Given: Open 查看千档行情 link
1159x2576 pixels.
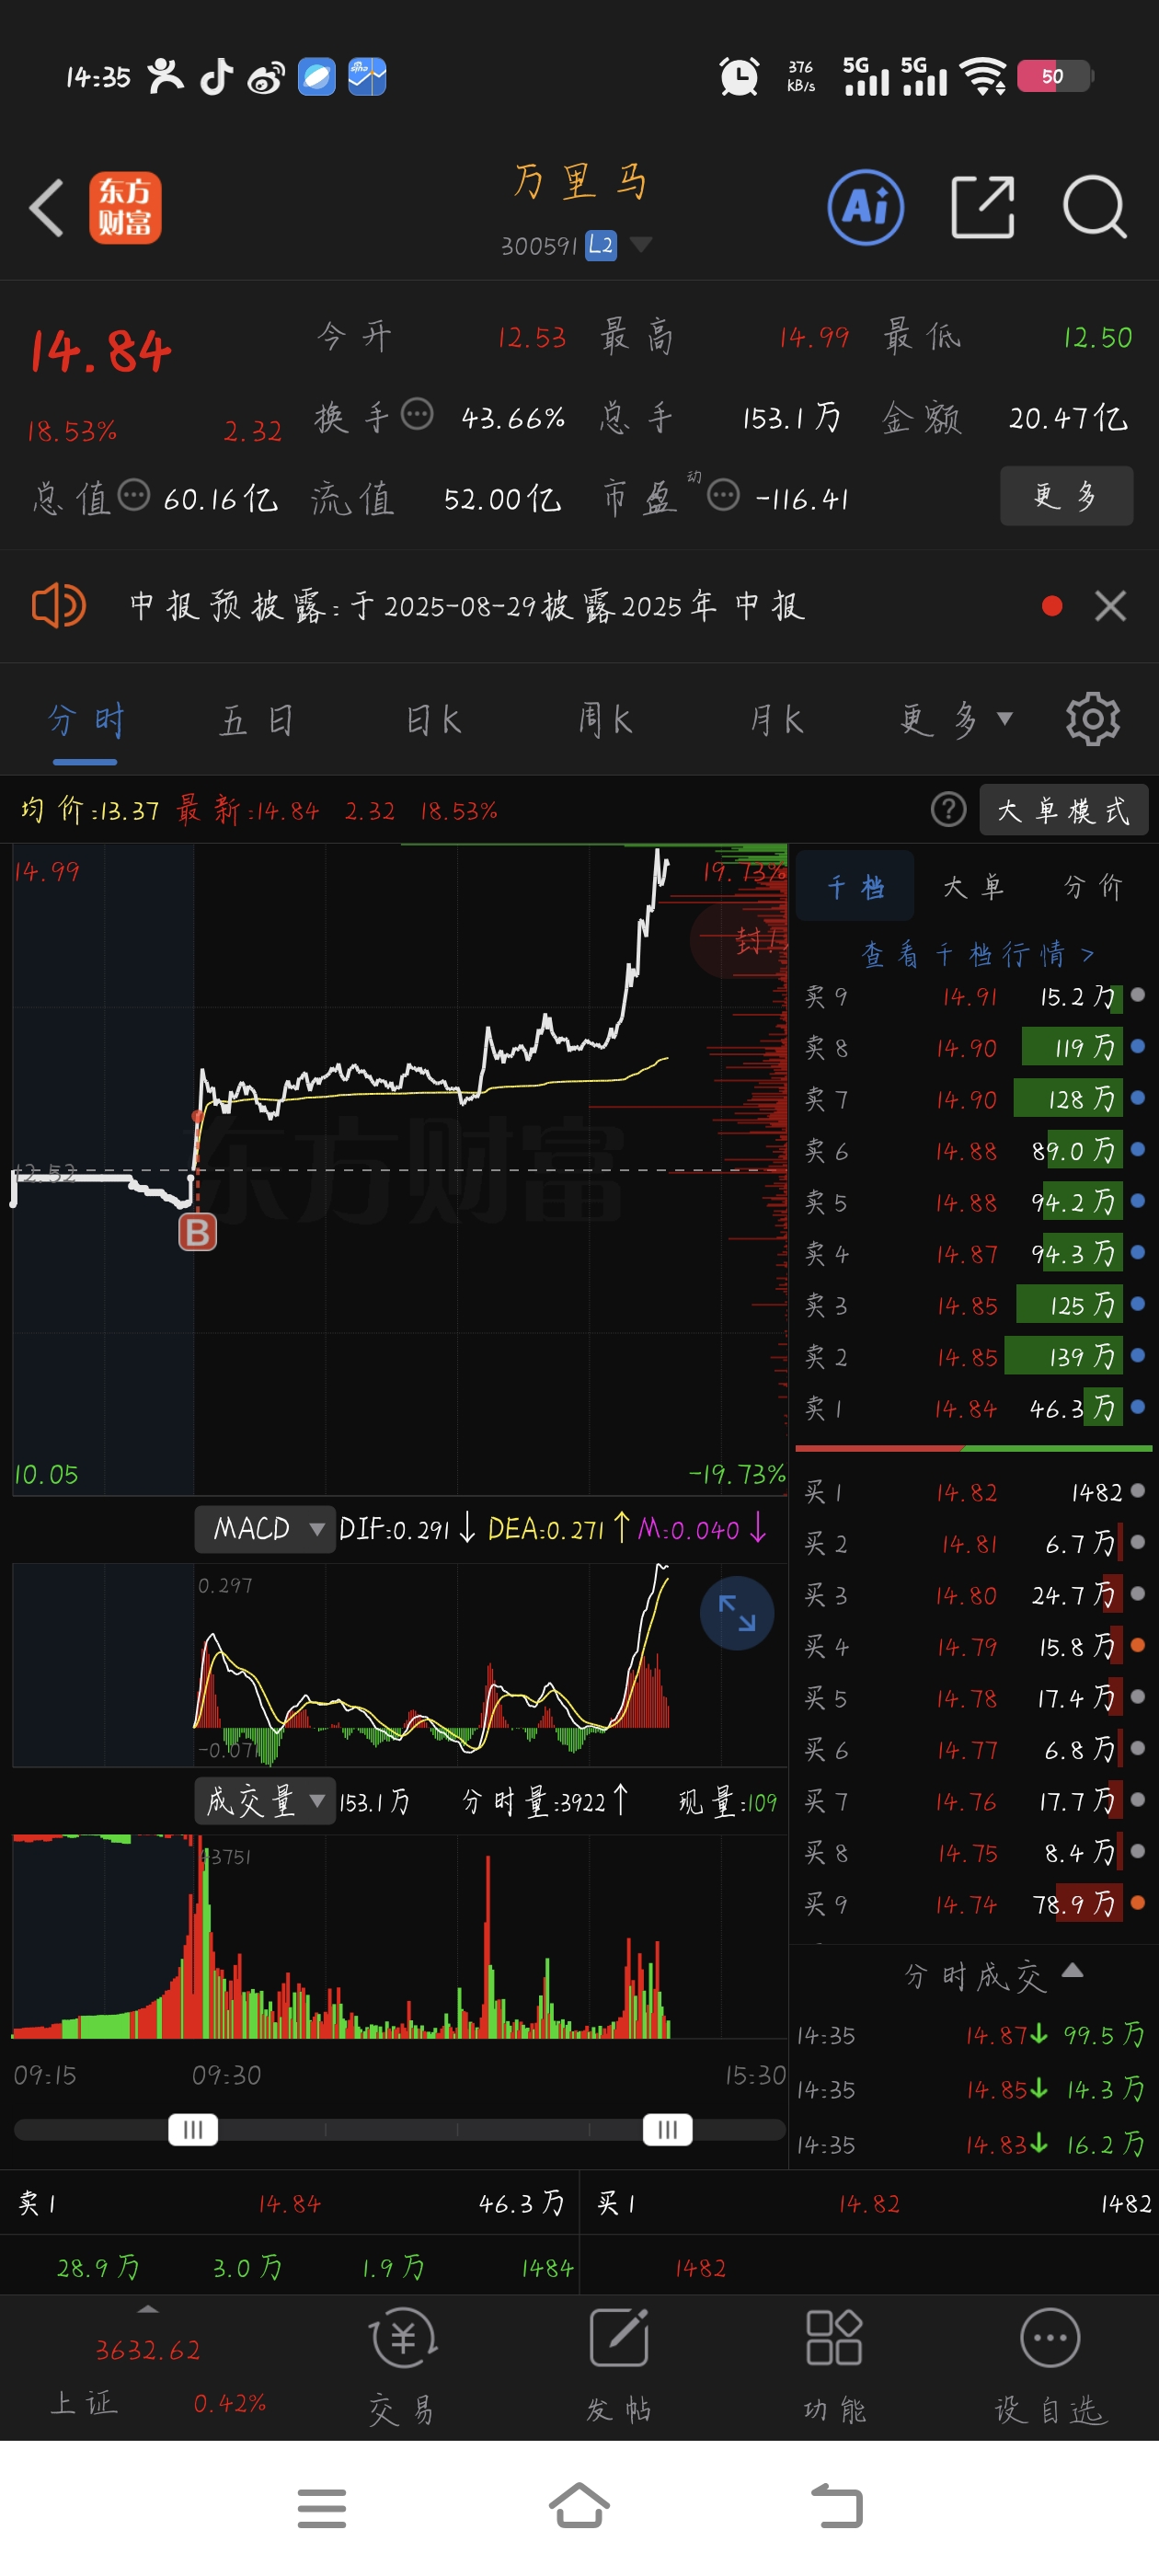Looking at the screenshot, I should [x=977, y=955].
